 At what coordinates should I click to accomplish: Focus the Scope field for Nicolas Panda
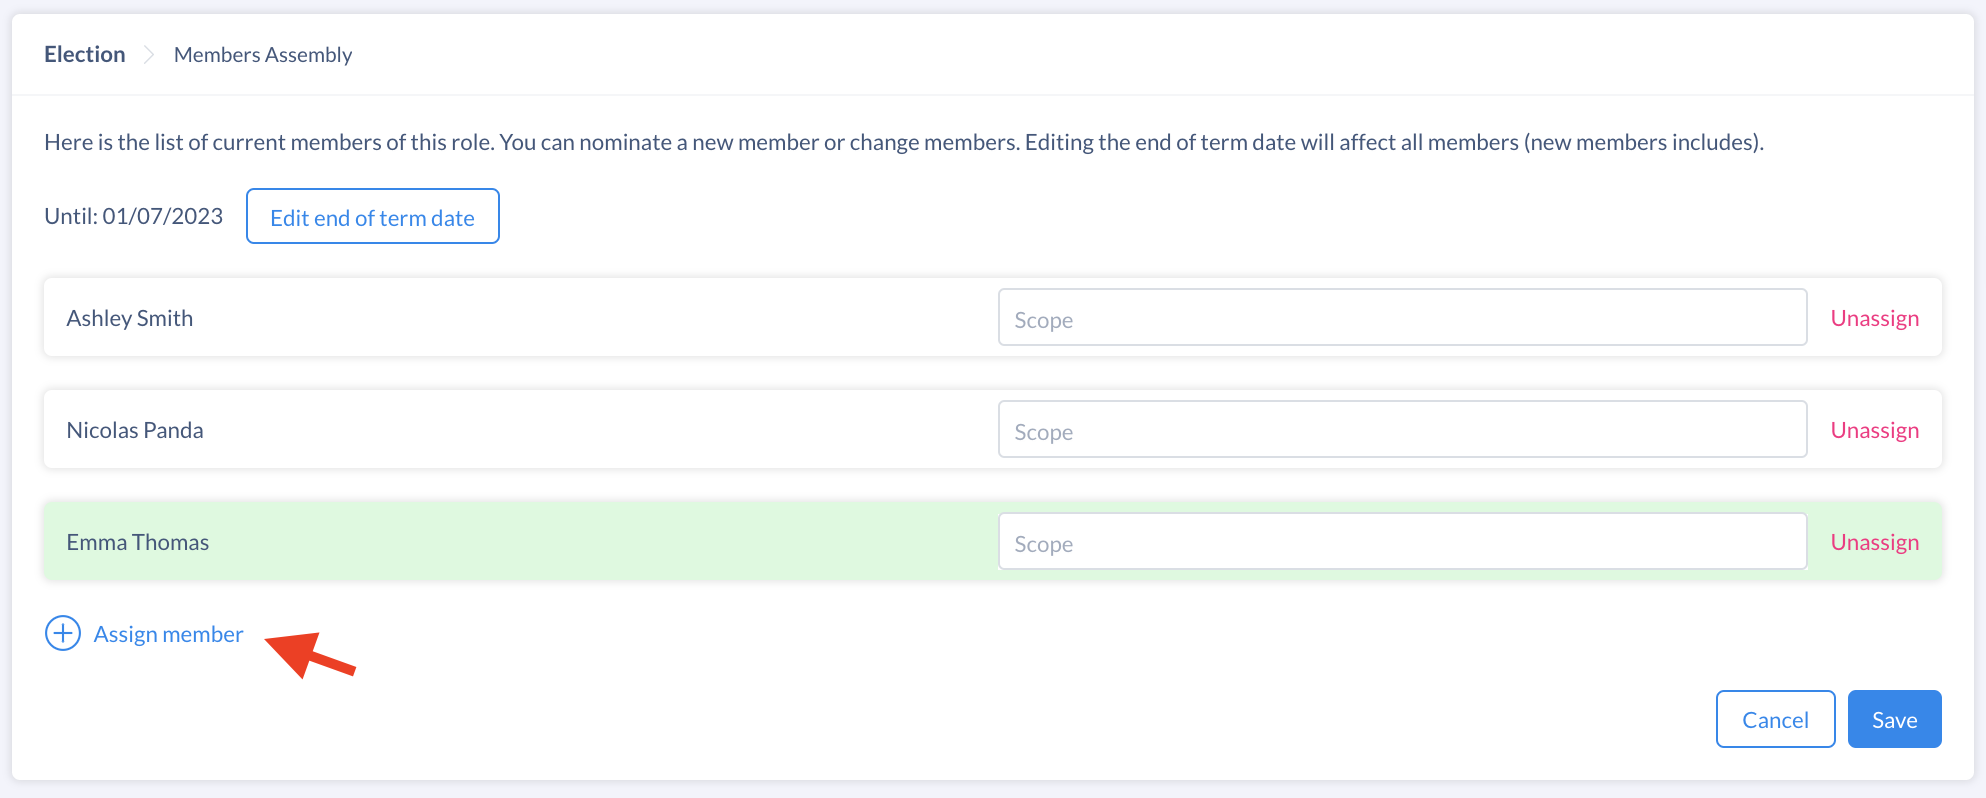1402,430
